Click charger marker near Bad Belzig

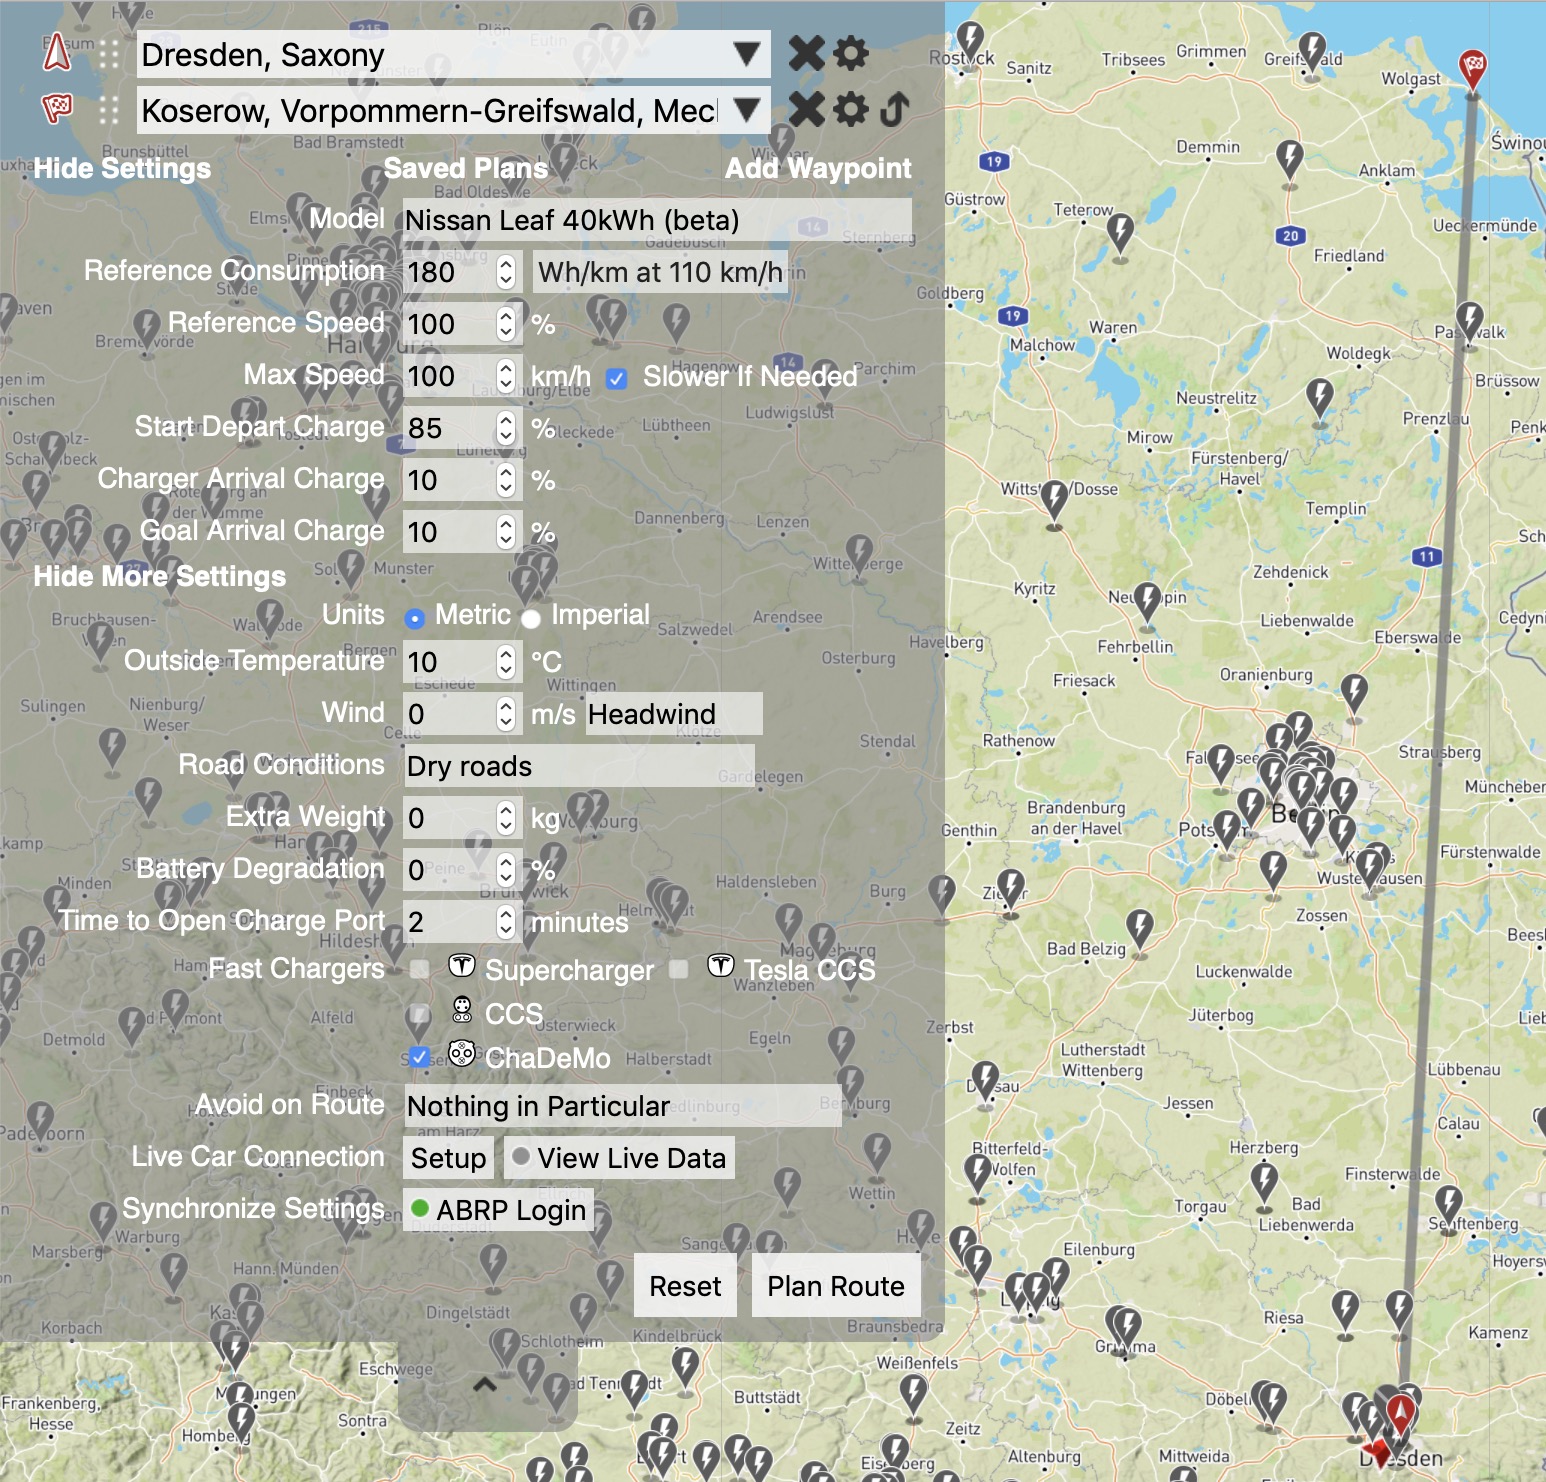coord(1140,928)
